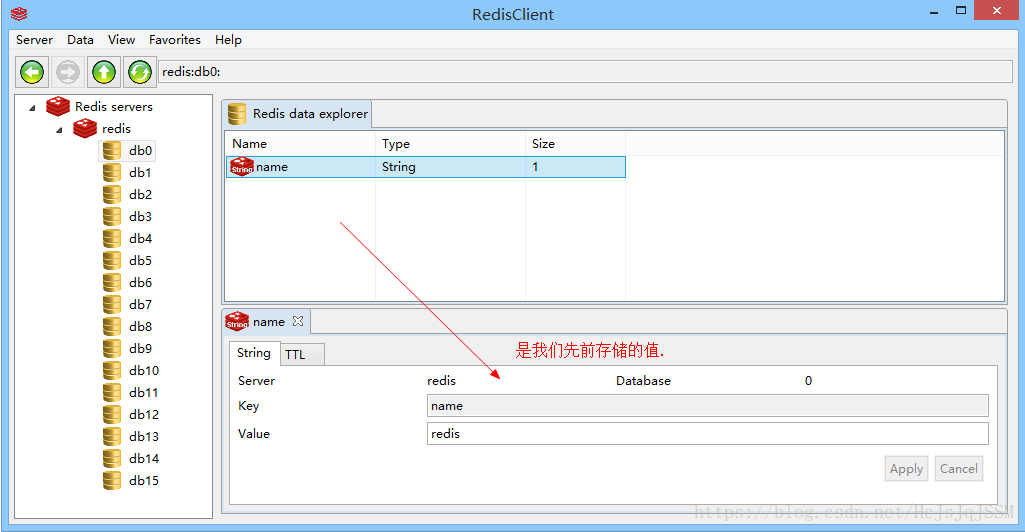Viewport: 1025px width, 532px height.
Task: Open db10 database icon in tree
Action: coord(112,371)
